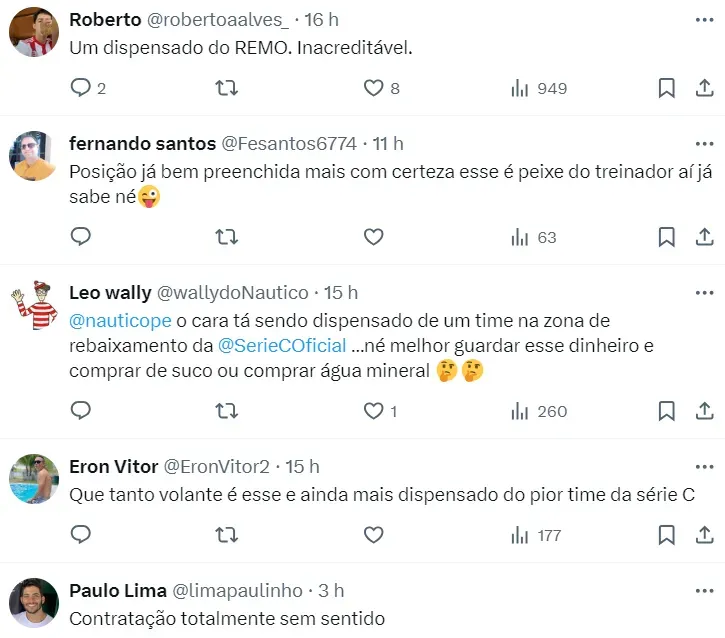725x638 pixels.
Task: Bookmark Eron Vitor's tweet
Action: pos(666,535)
